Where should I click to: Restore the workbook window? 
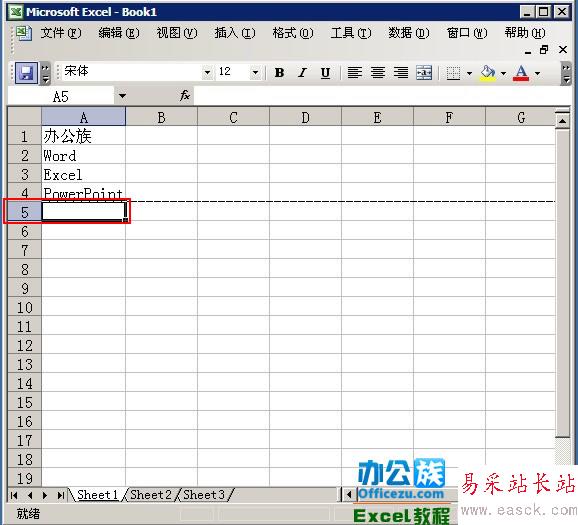(x=544, y=50)
